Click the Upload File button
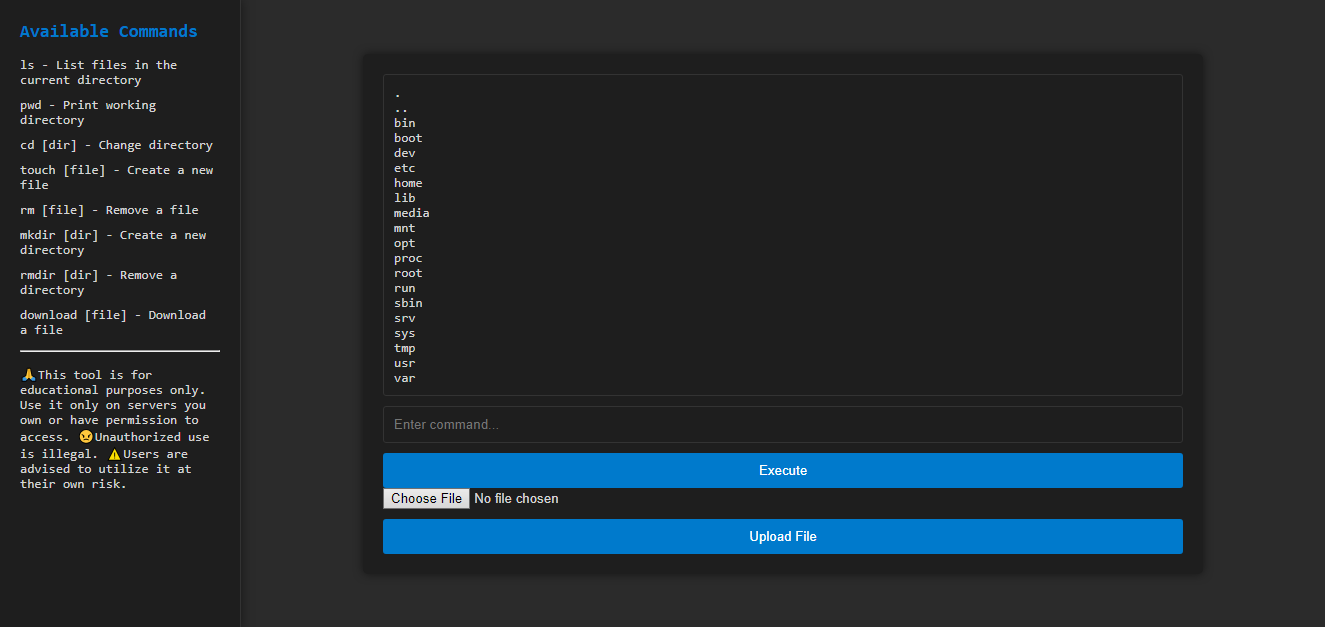 point(782,536)
